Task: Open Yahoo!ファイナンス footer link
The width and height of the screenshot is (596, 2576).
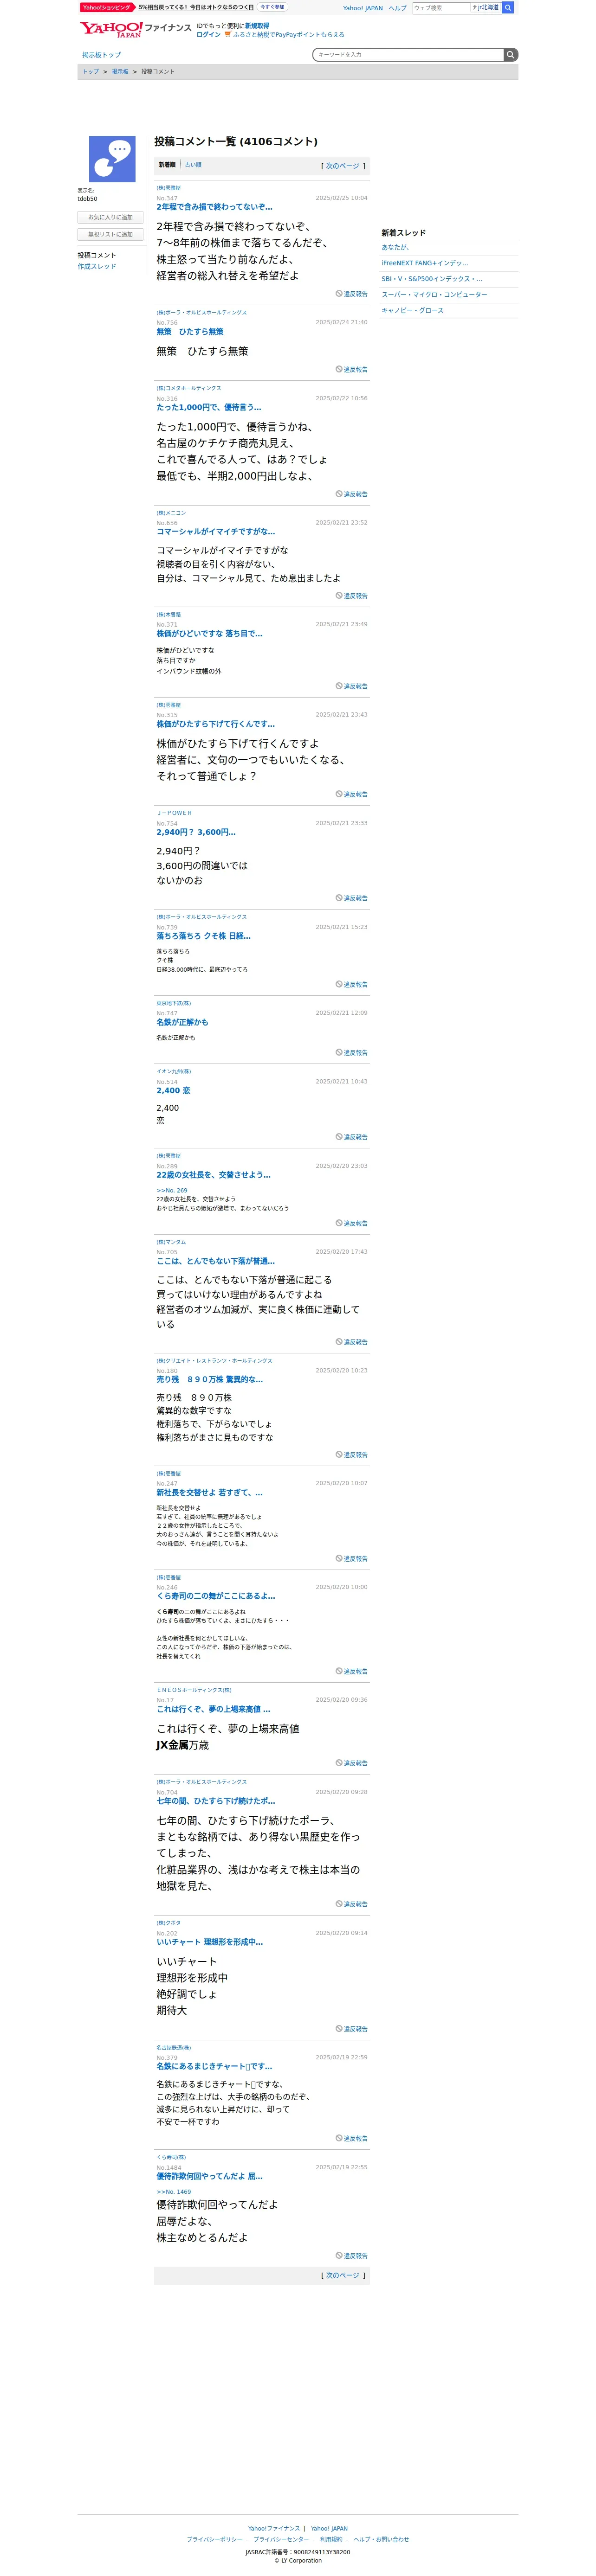Action: (274, 2528)
